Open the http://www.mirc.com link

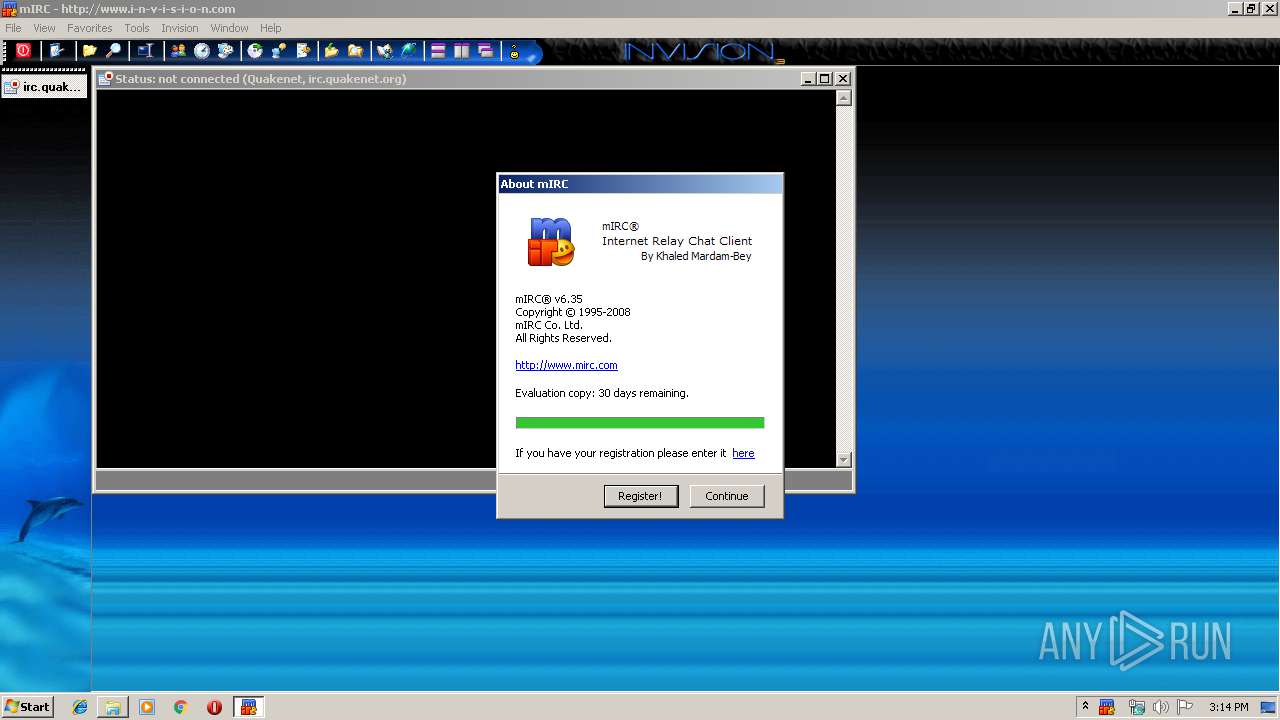point(566,365)
